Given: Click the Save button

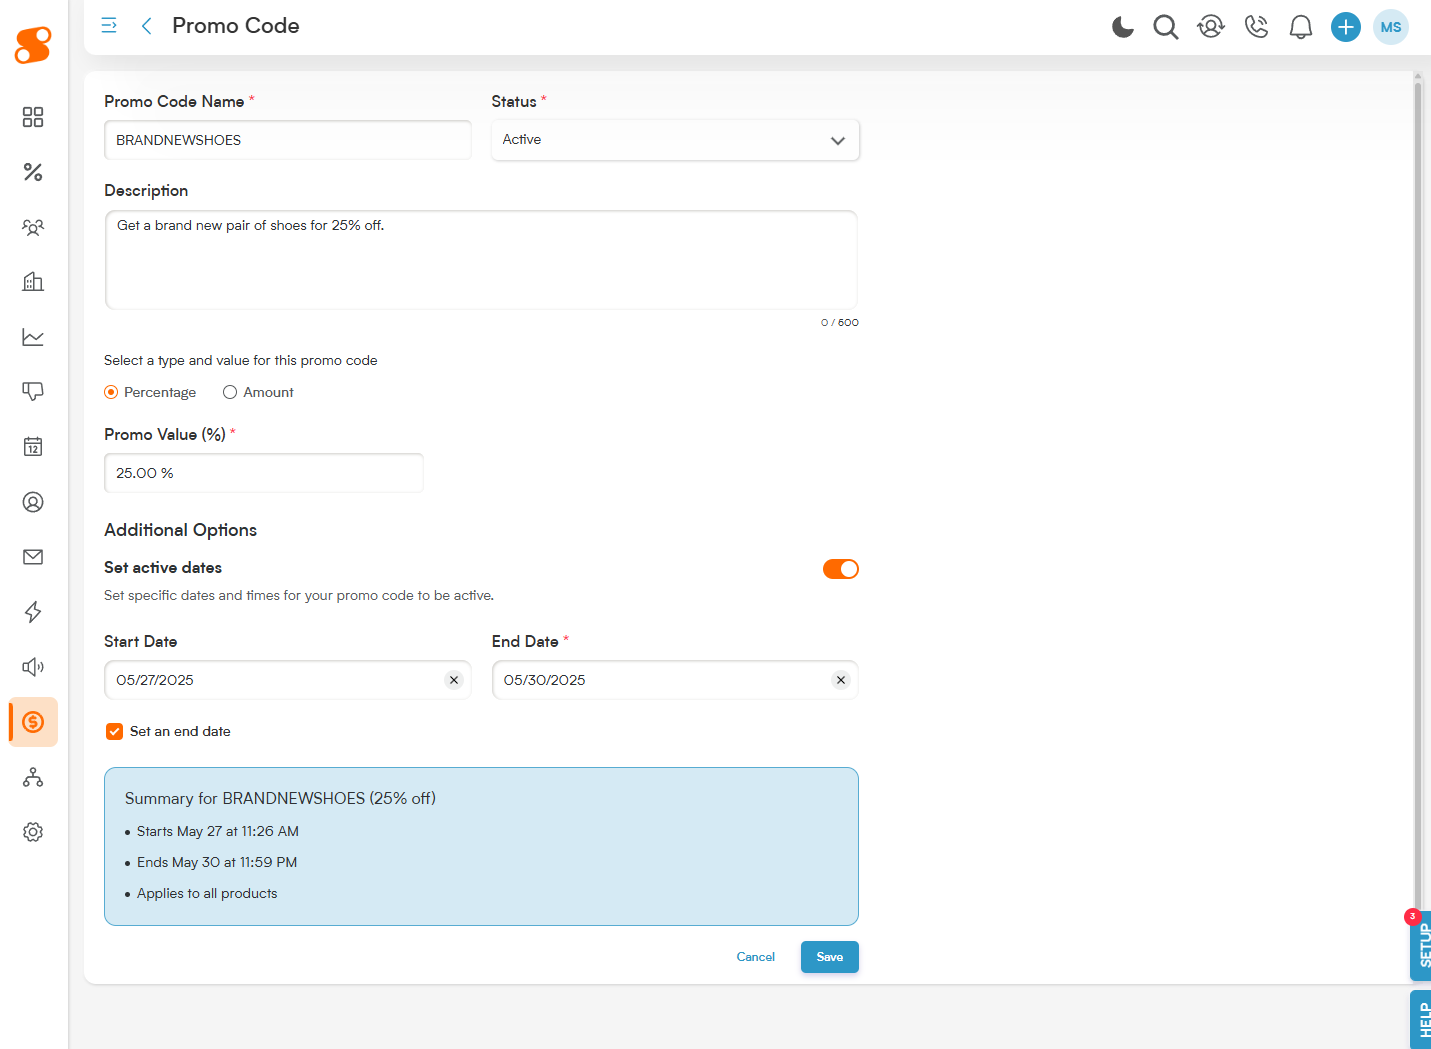Looking at the screenshot, I should (x=830, y=957).
